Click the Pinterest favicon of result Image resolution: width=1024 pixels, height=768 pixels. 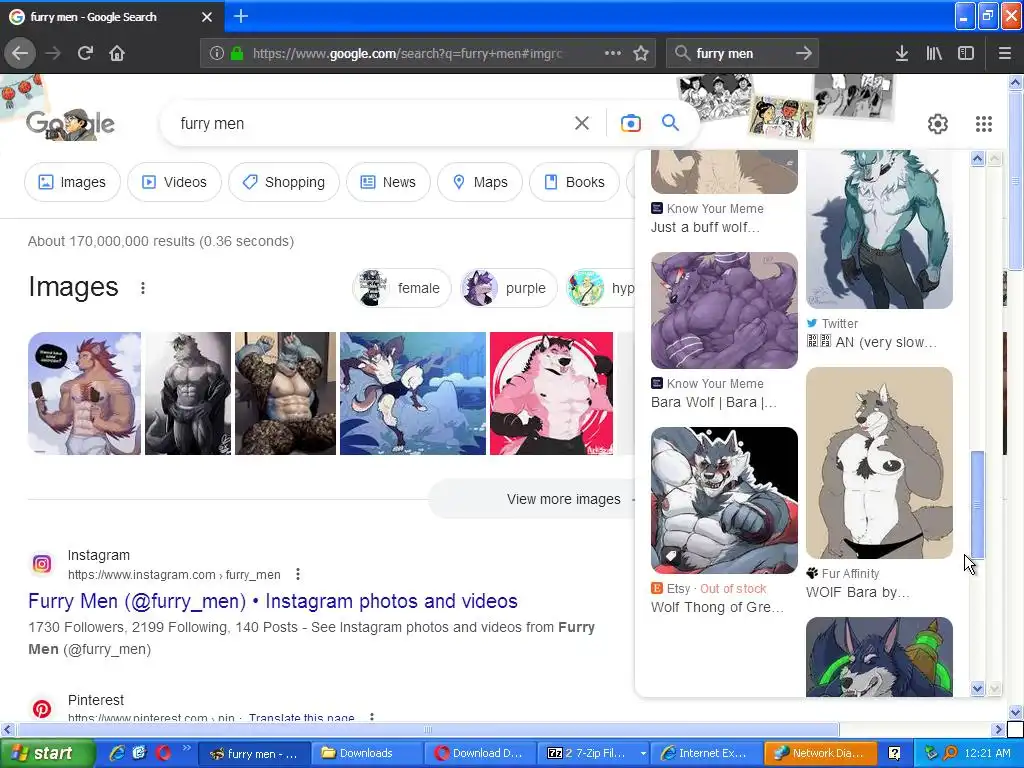click(42, 708)
